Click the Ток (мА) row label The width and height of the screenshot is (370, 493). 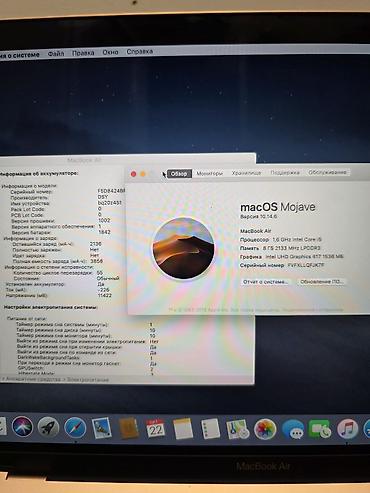pyautogui.click(x=16, y=290)
